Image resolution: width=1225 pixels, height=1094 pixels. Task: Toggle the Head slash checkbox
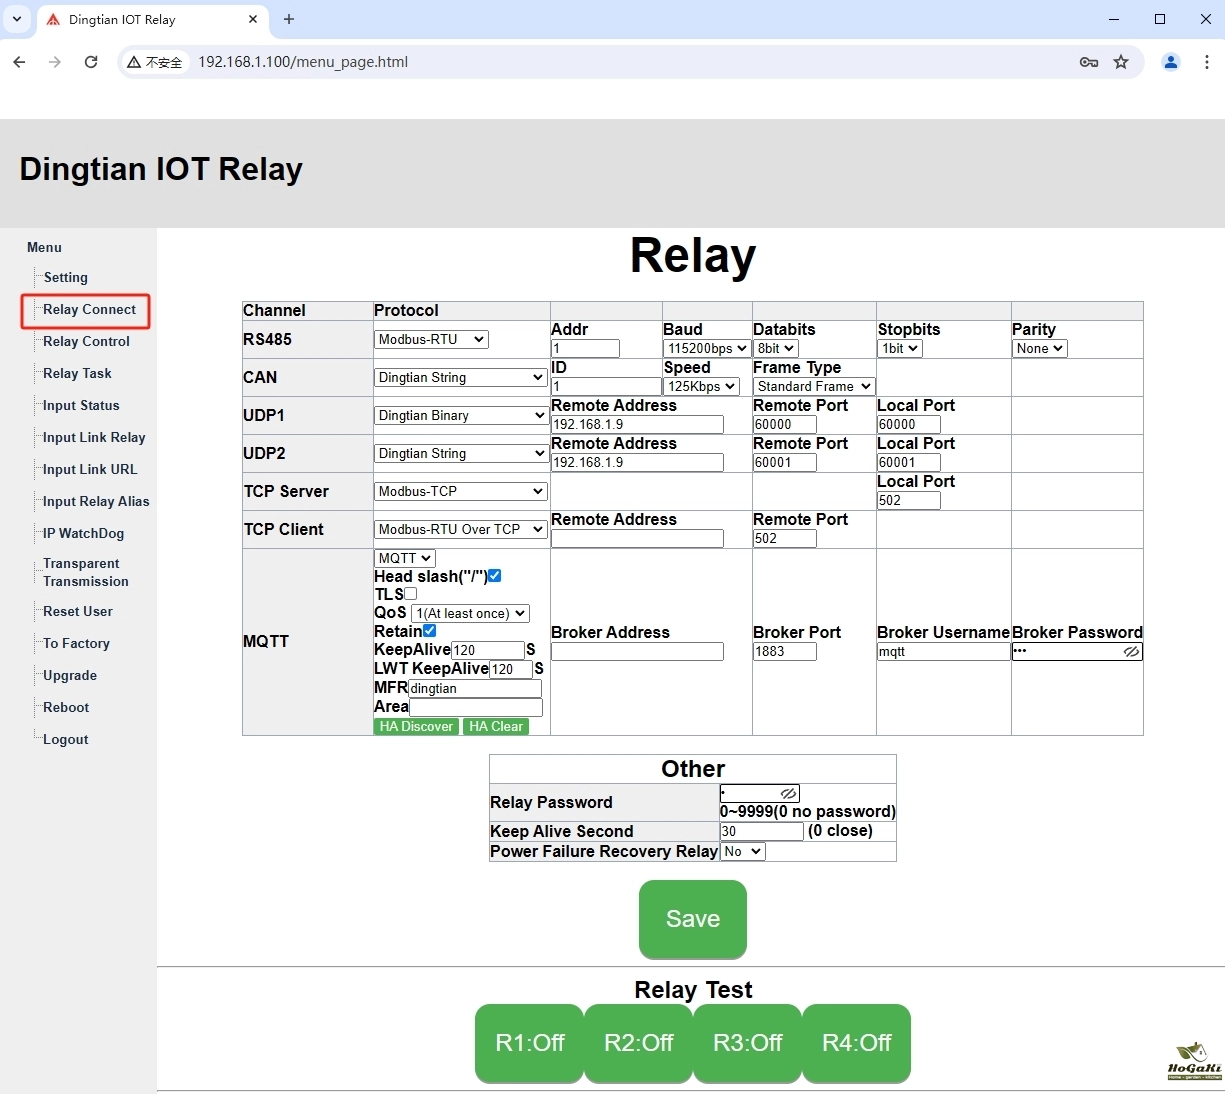[494, 576]
